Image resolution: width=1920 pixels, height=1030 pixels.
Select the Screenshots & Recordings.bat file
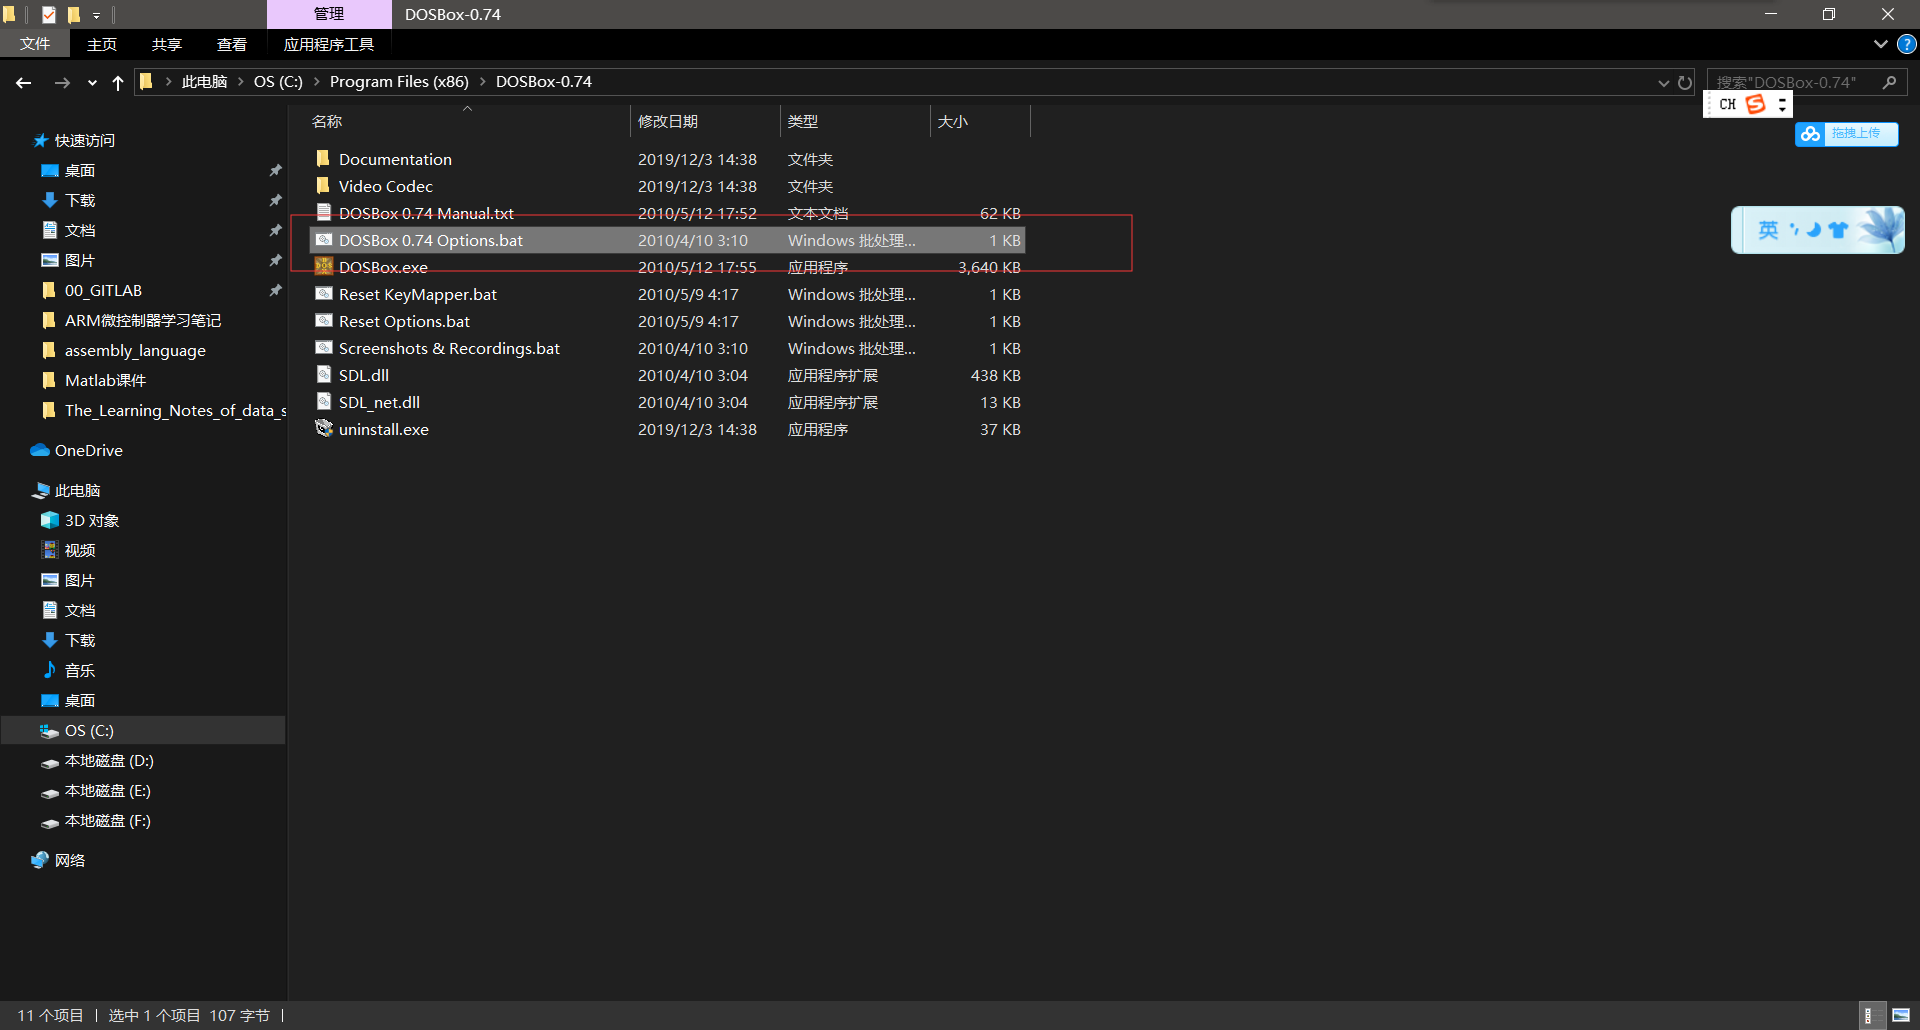667,348
